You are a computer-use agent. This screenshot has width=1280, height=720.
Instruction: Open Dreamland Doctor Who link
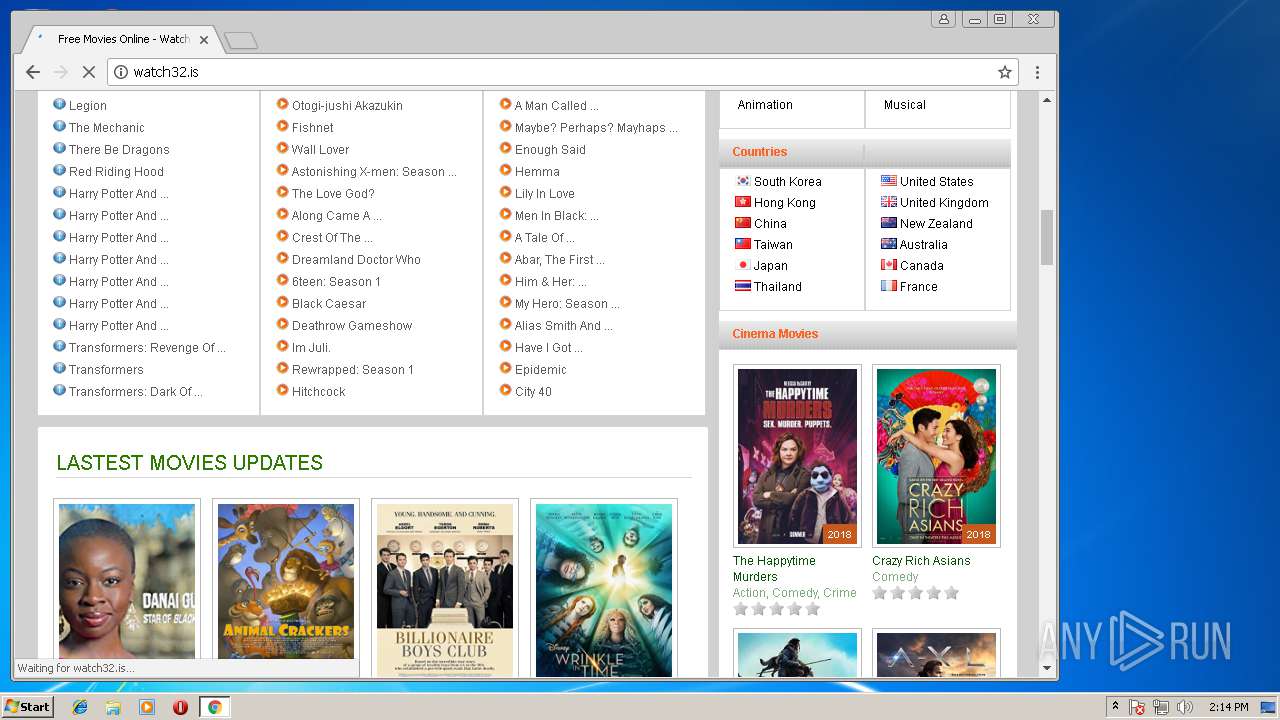pyautogui.click(x=356, y=260)
